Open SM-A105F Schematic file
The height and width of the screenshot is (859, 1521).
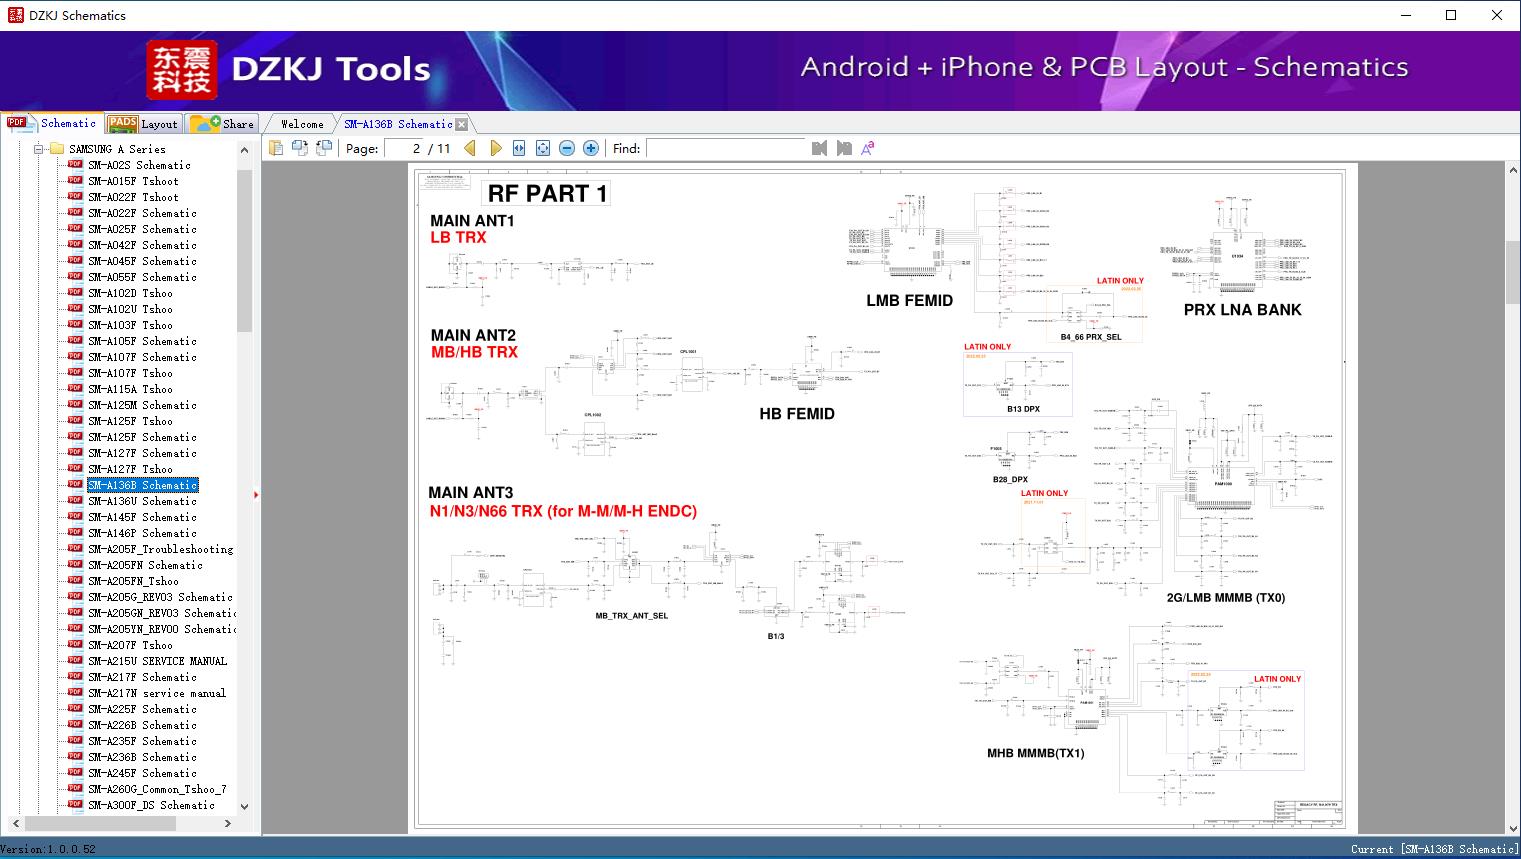pyautogui.click(x=142, y=341)
